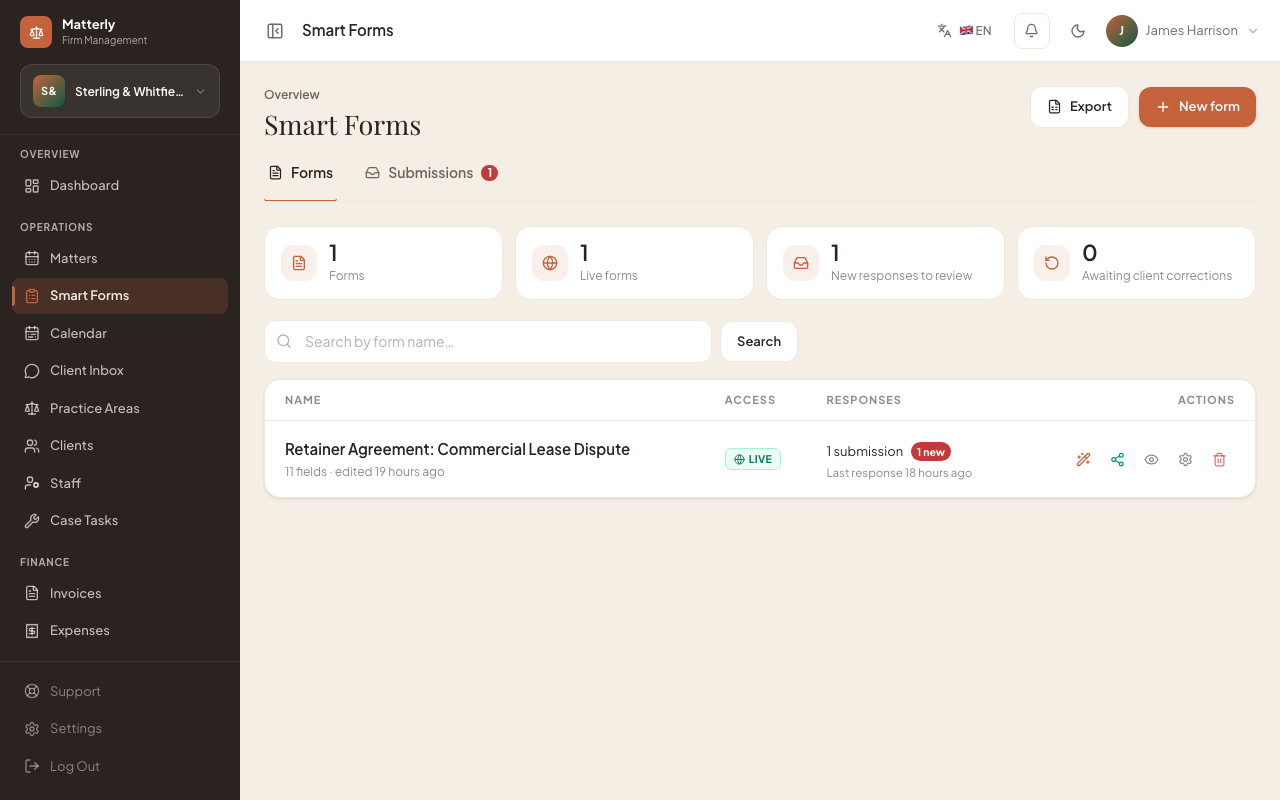This screenshot has height=800, width=1280.
Task: Click the Responses column header
Action: point(864,400)
